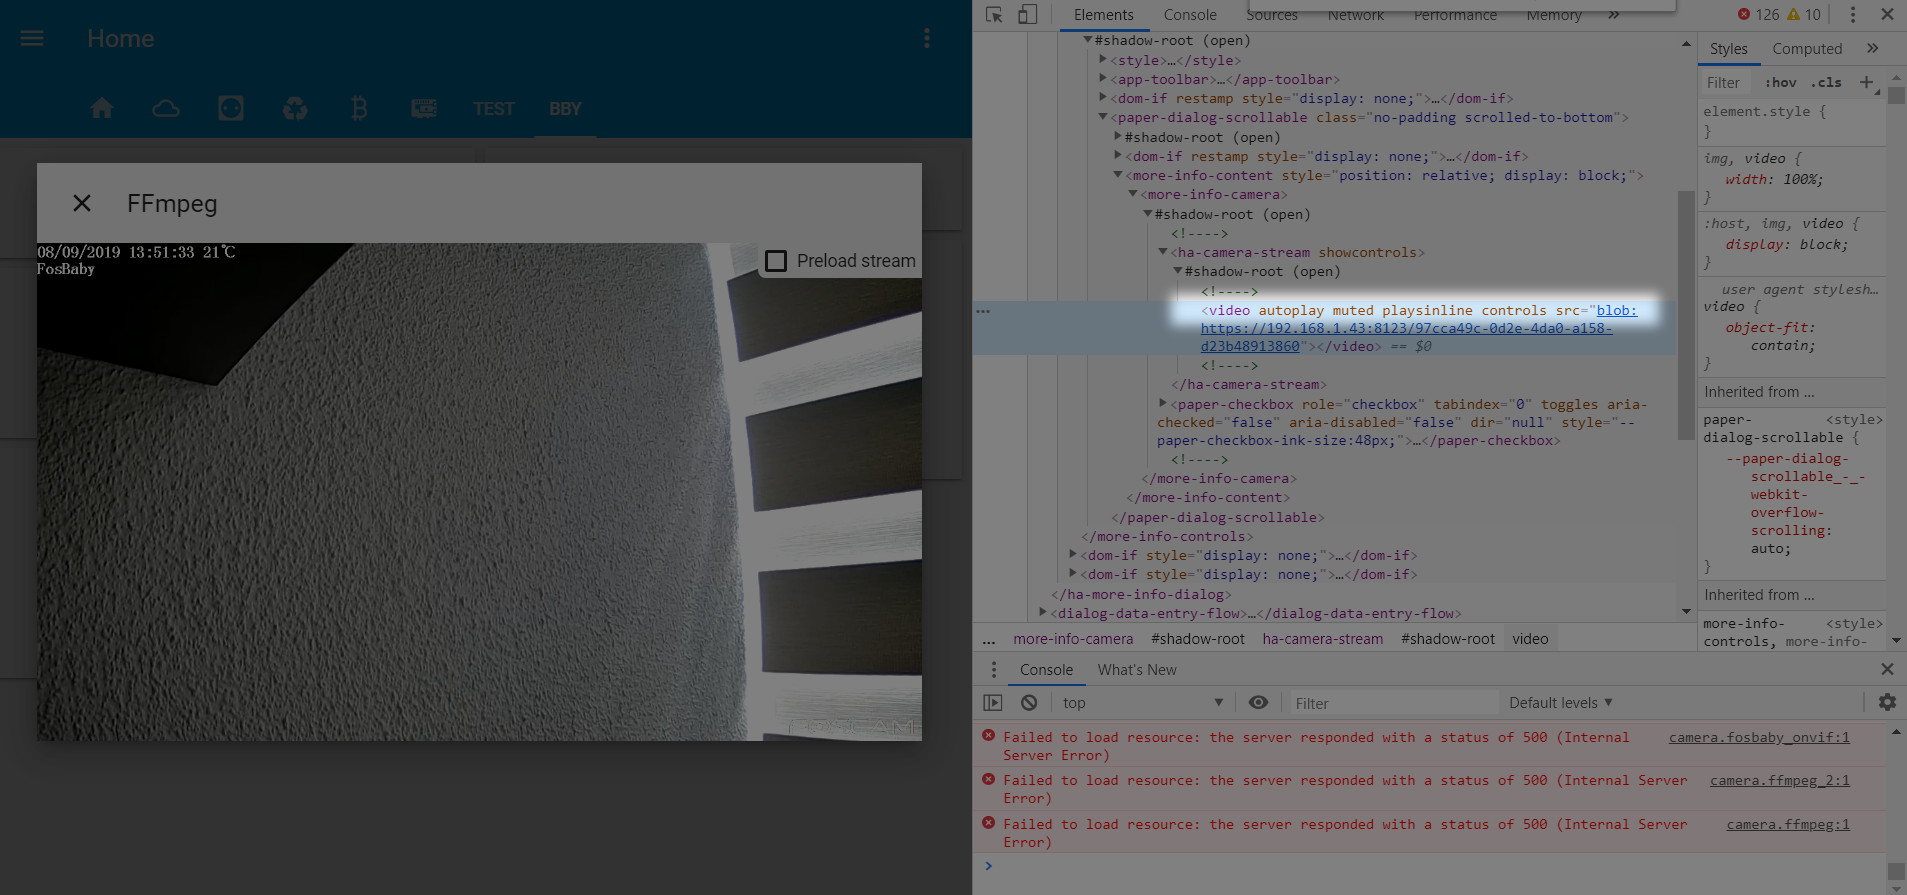Screen dimensions: 1907x895
Task: Show more DevTools panel tabs
Action: (1614, 15)
